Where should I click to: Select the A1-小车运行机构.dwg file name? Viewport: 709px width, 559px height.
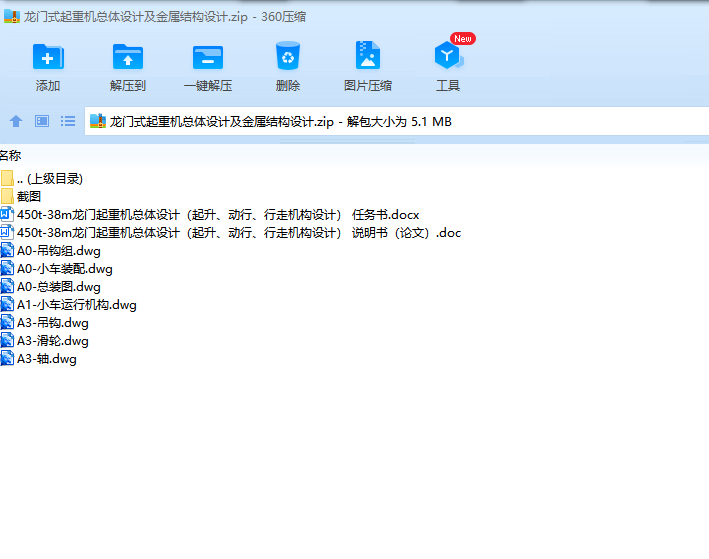pos(77,305)
